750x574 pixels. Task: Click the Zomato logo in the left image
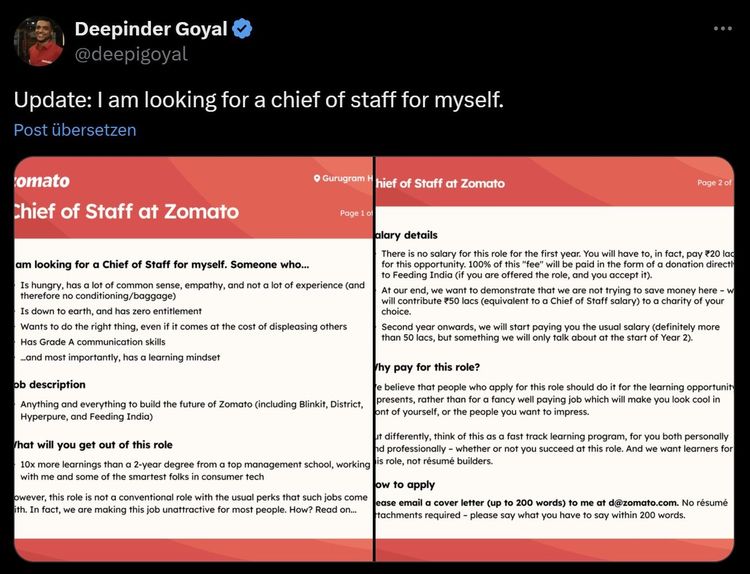[41, 181]
